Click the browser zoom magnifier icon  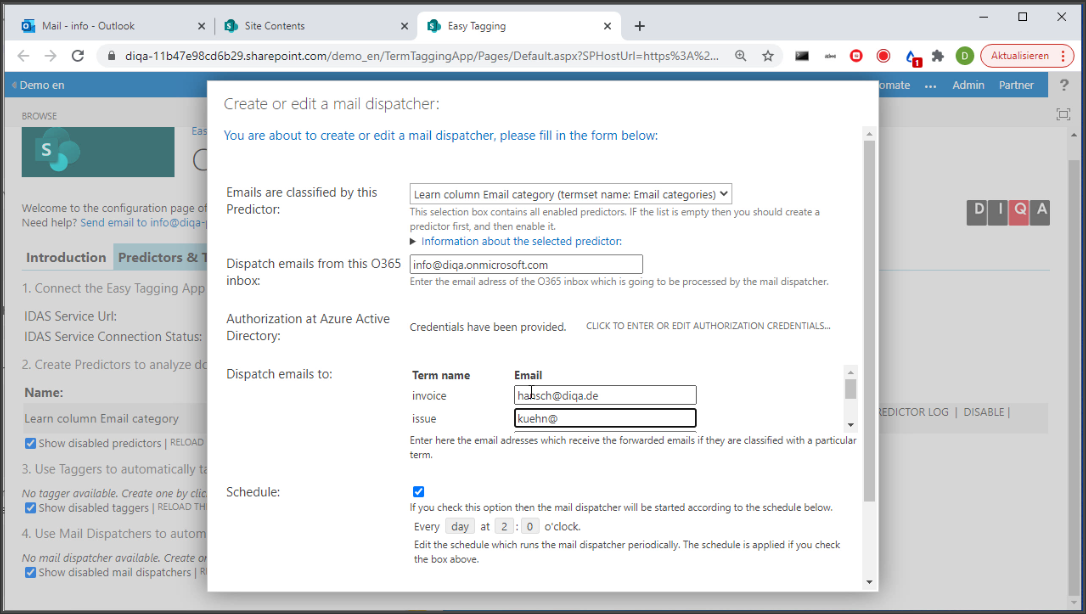pos(741,56)
